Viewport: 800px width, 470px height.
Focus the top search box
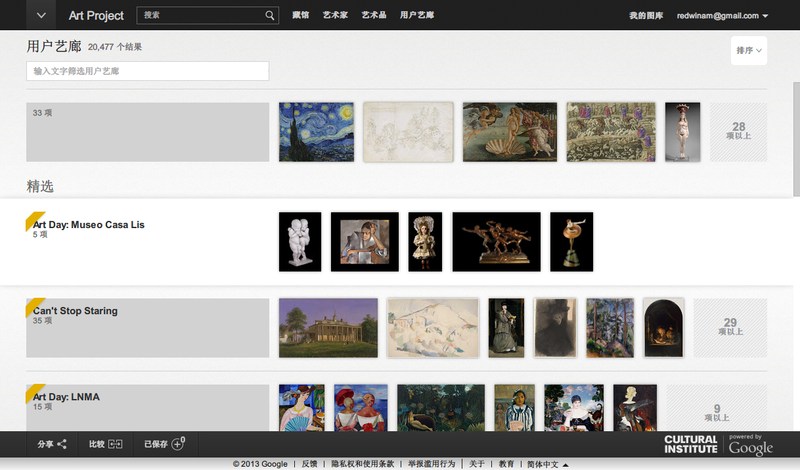click(x=208, y=15)
